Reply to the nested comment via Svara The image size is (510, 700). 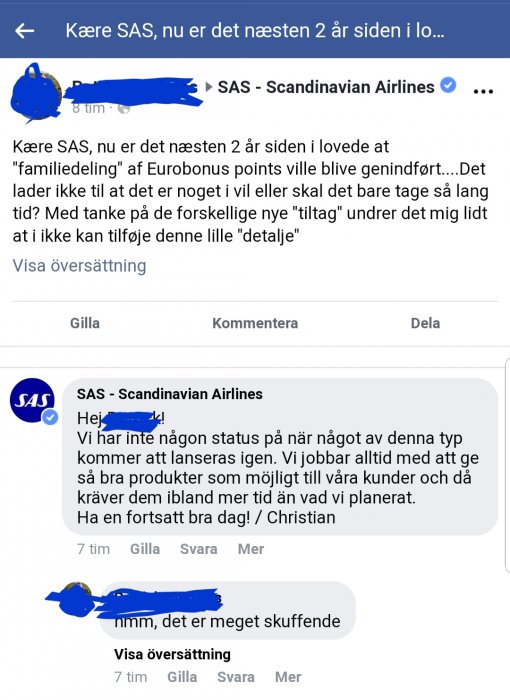point(236,677)
